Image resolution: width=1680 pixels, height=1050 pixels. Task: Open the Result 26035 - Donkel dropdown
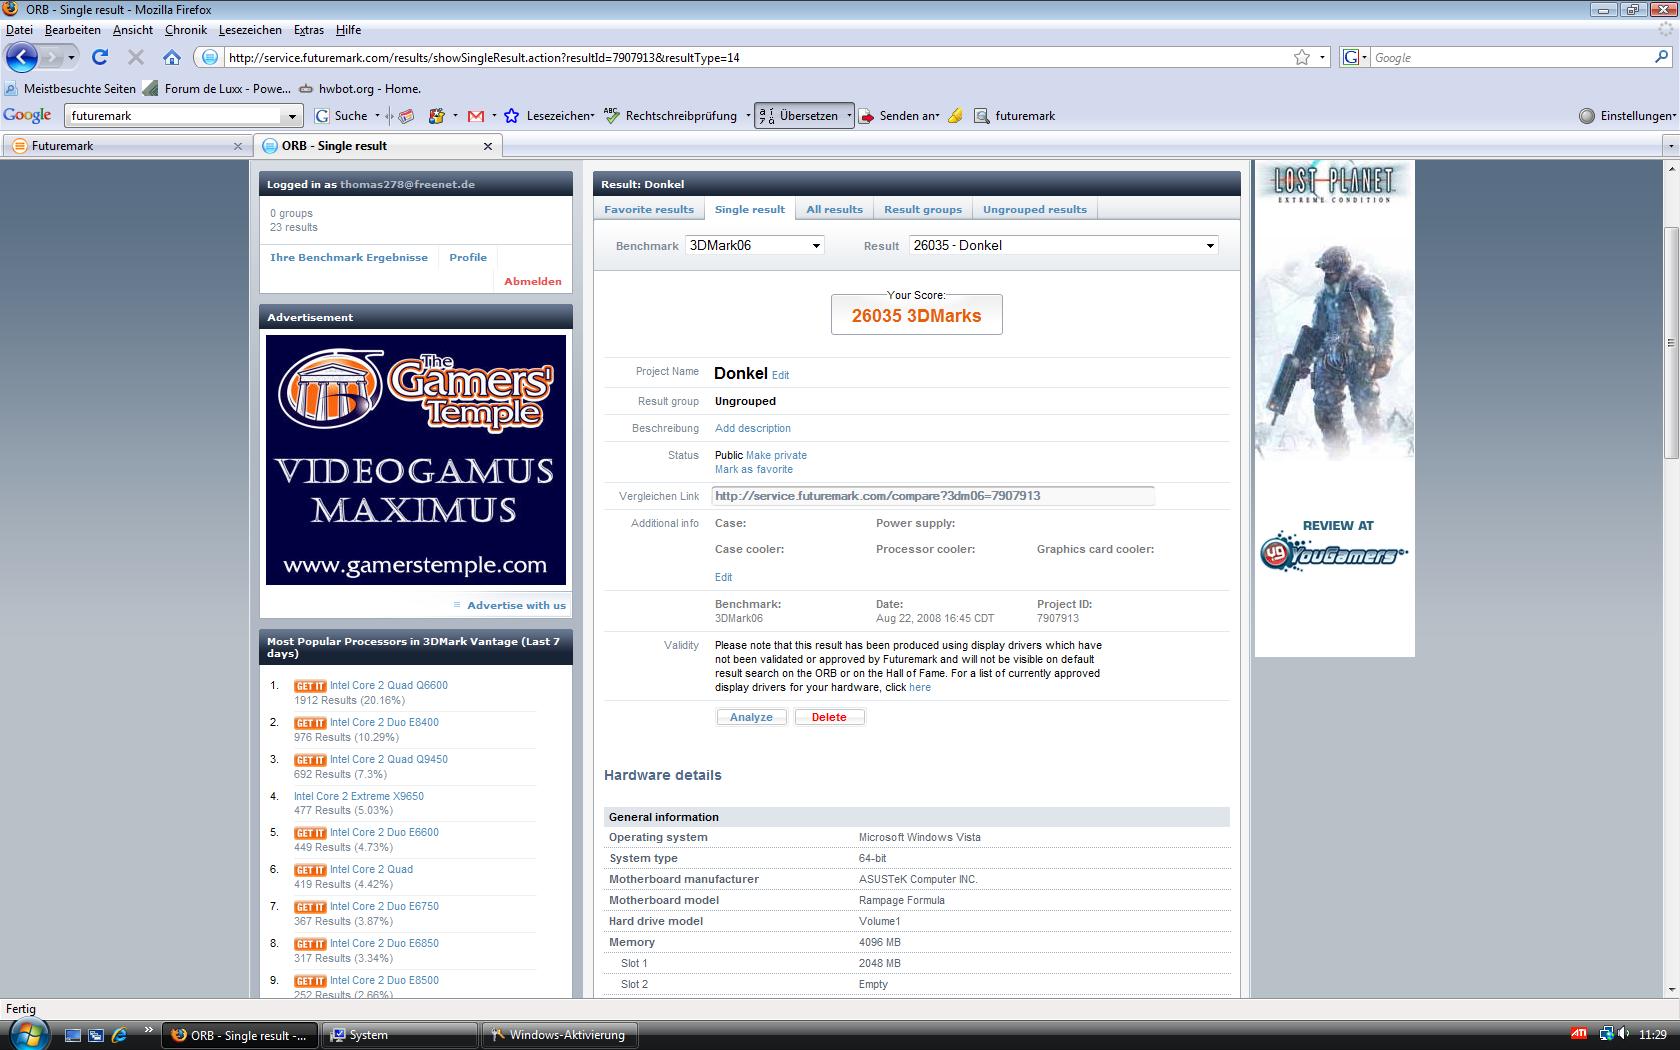pos(1063,245)
